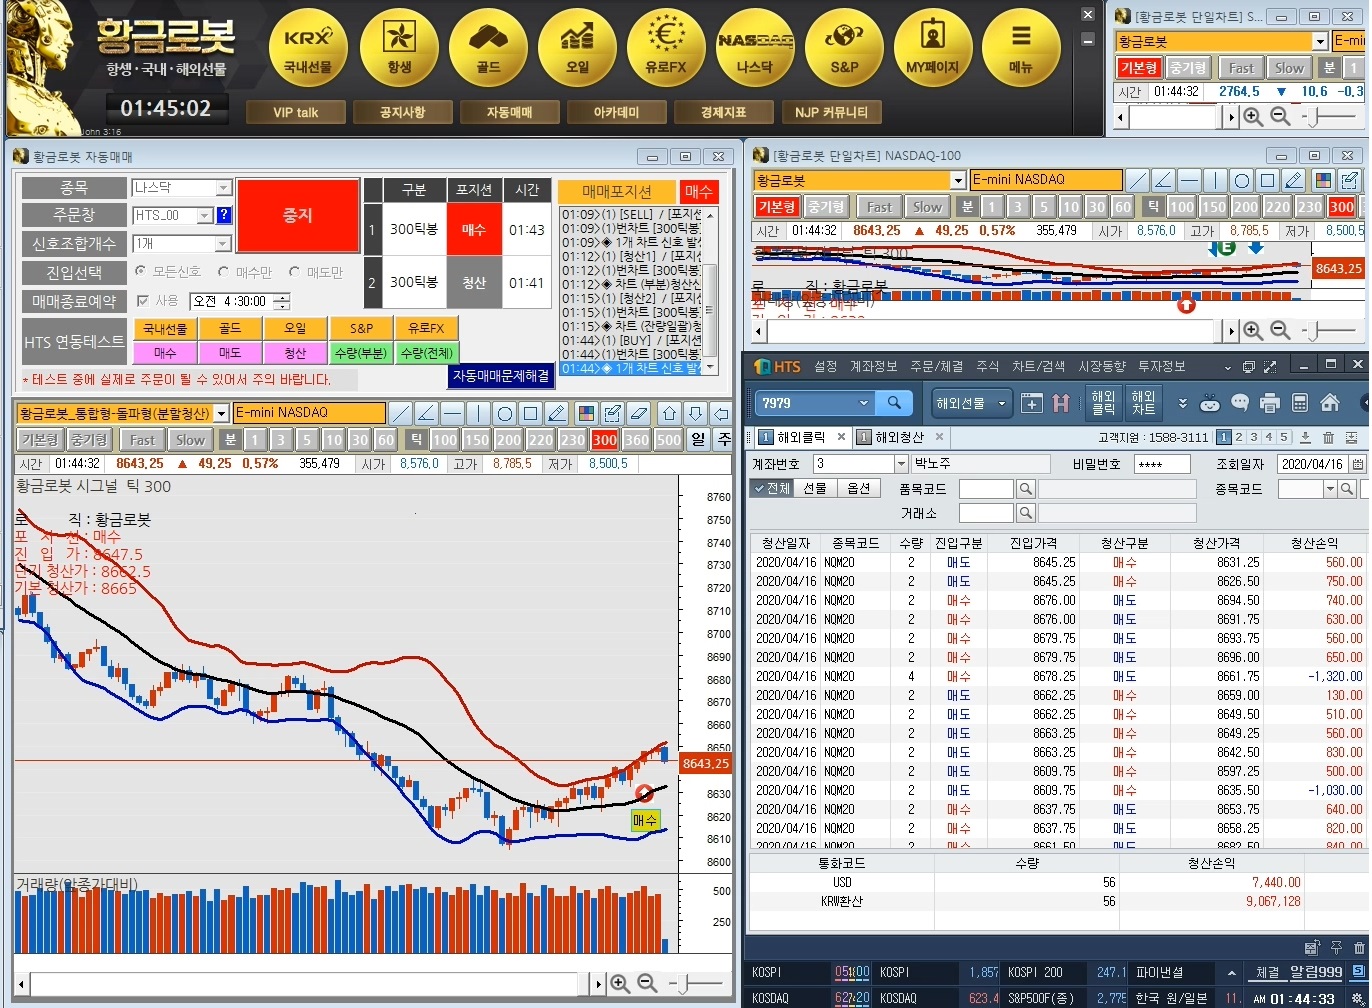This screenshot has width=1372, height=1008.
Task: Click the HTS trash can icon
Action: (1328, 437)
